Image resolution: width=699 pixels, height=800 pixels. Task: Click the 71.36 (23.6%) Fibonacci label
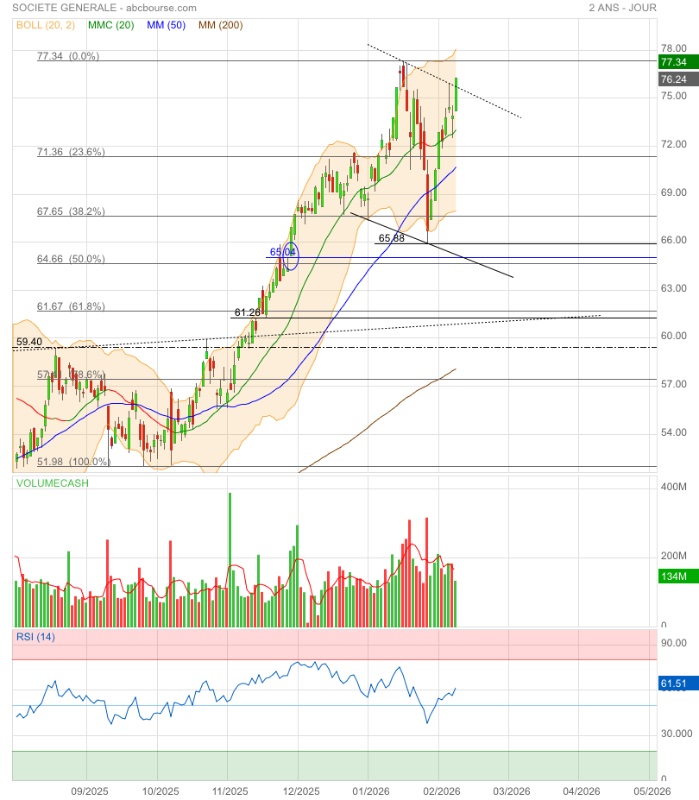point(71,152)
